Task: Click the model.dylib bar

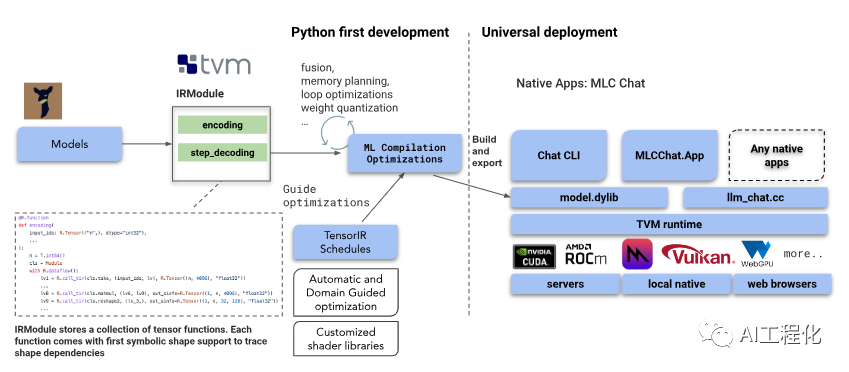Action: 589,198
